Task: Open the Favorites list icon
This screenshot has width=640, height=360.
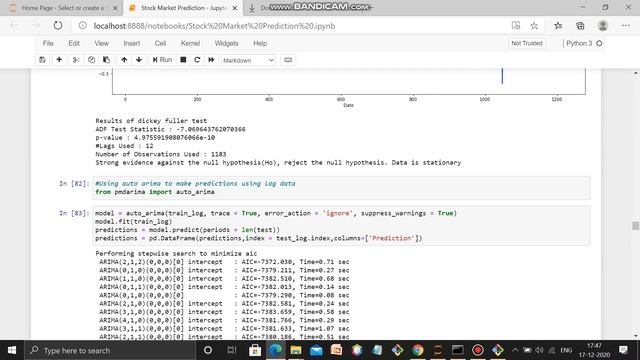Action: pyautogui.click(x=558, y=26)
